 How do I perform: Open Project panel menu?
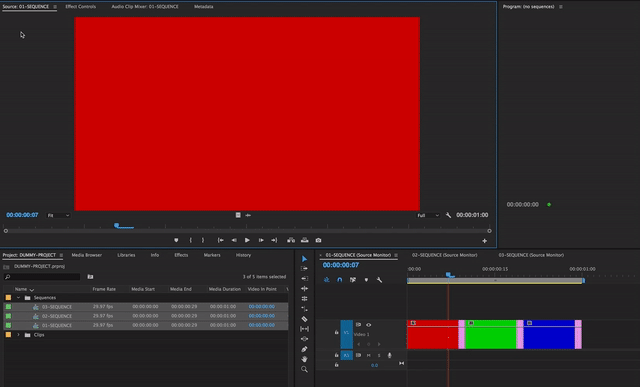point(61,255)
